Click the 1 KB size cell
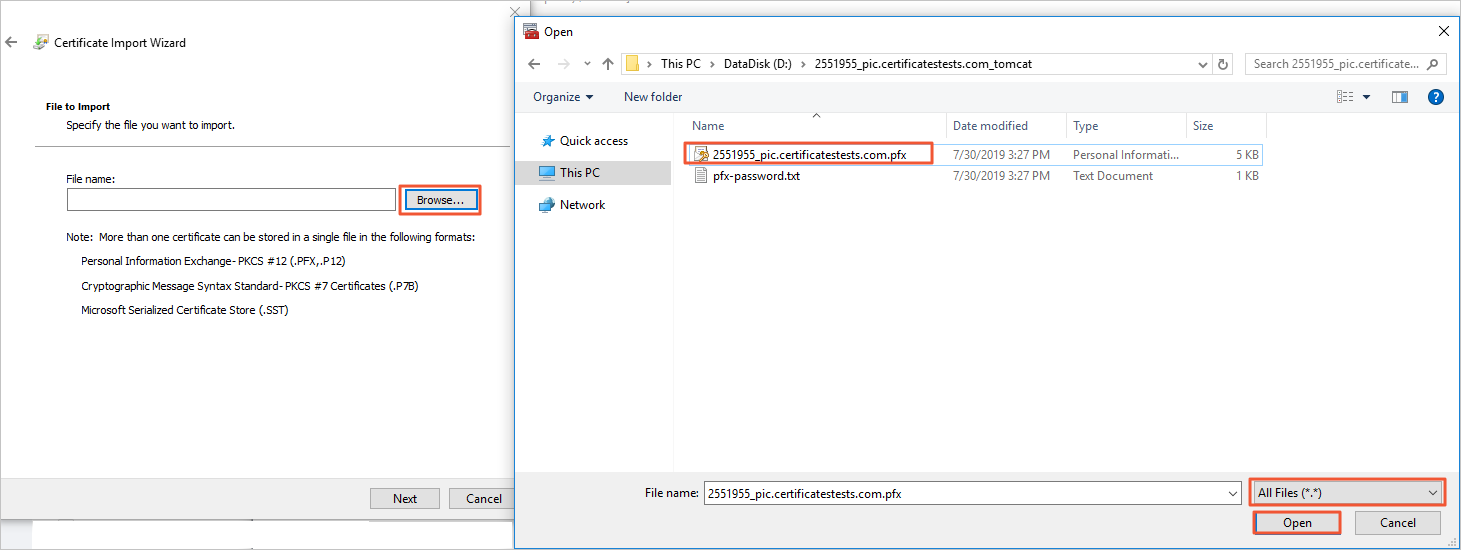Viewport: 1461px width, 550px height. (x=1247, y=176)
